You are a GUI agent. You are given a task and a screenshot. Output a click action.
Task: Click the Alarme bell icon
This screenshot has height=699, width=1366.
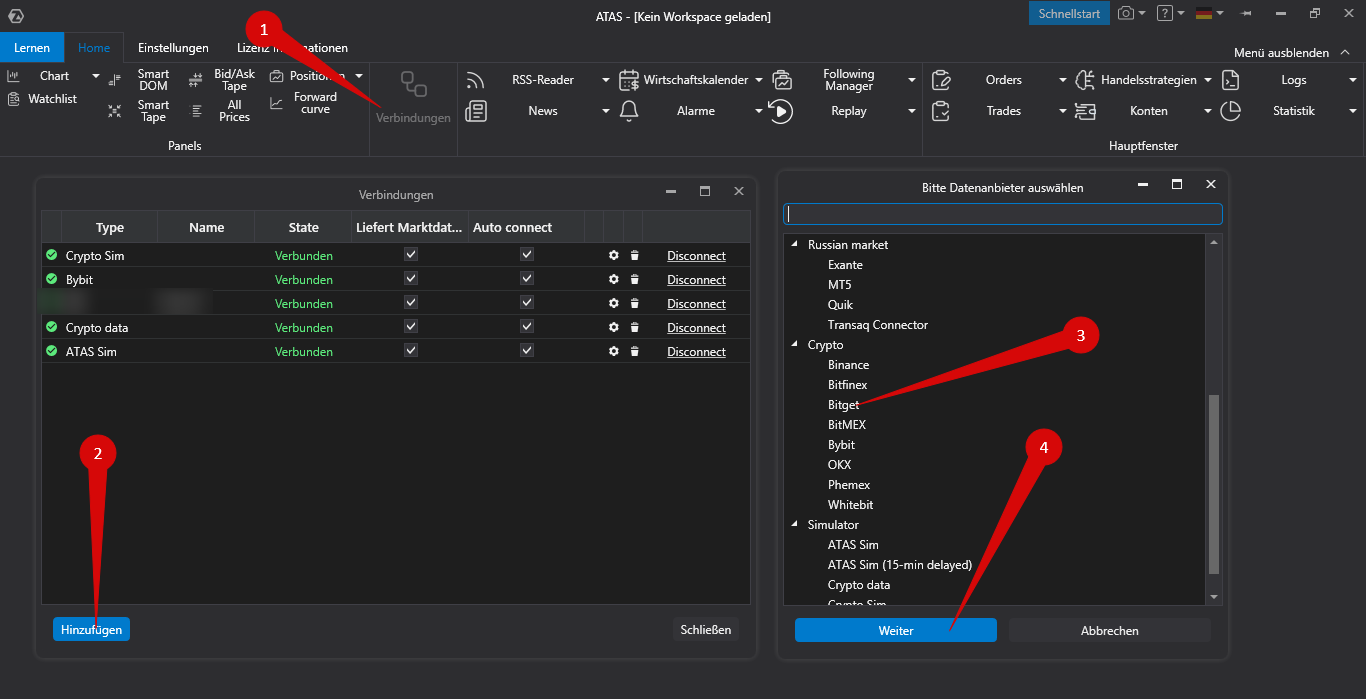pos(629,111)
